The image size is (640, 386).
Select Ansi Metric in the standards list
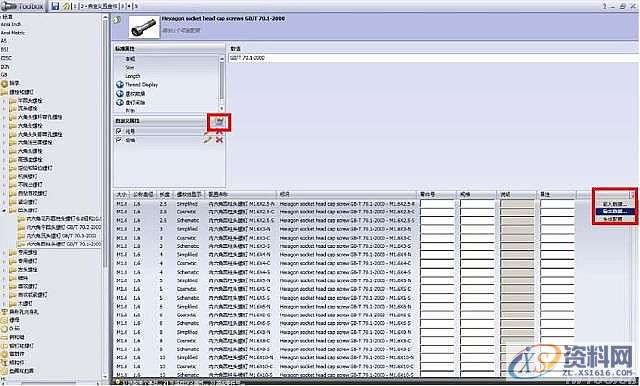click(13, 33)
